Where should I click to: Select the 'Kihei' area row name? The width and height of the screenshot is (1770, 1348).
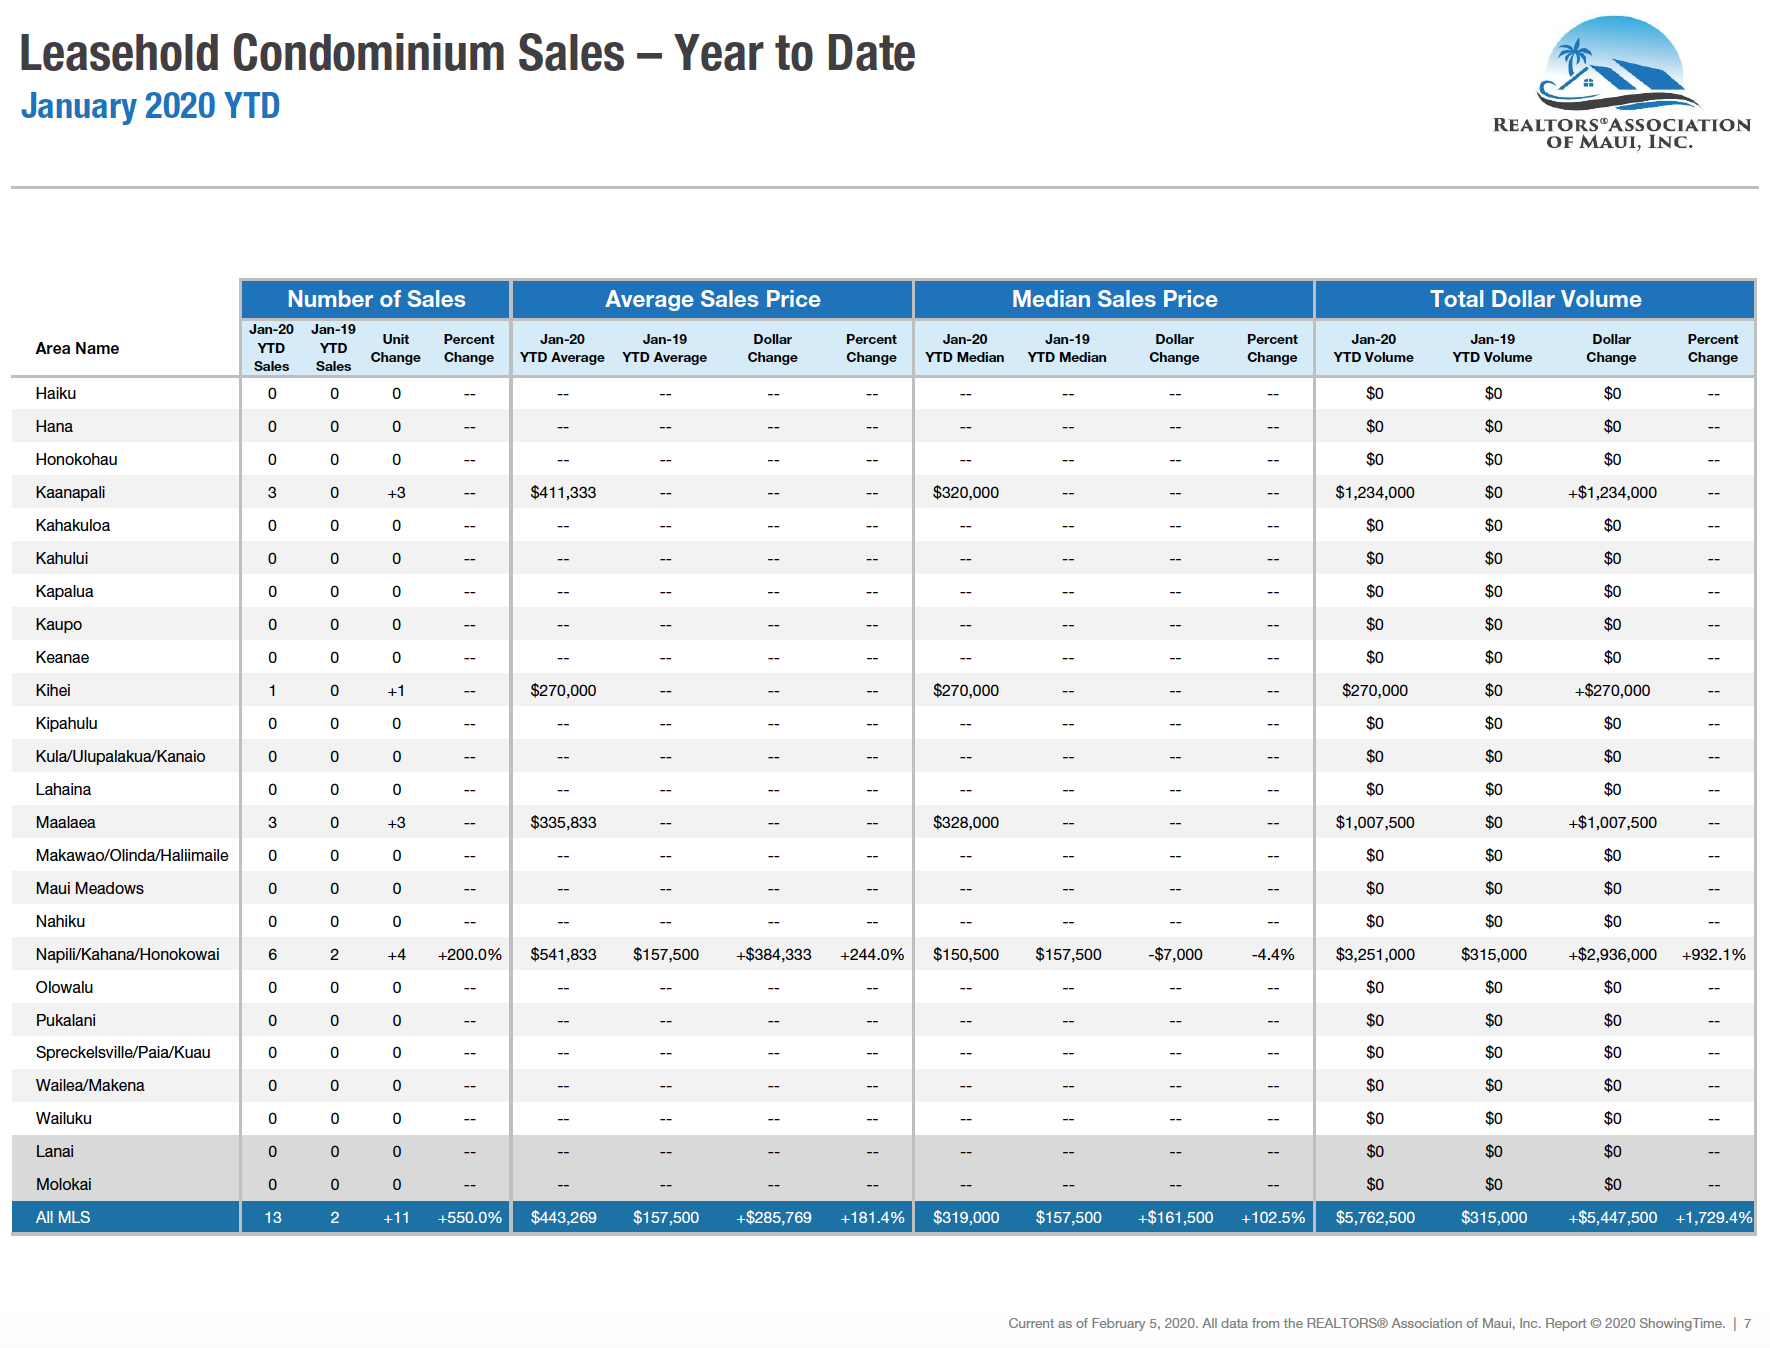point(53,690)
